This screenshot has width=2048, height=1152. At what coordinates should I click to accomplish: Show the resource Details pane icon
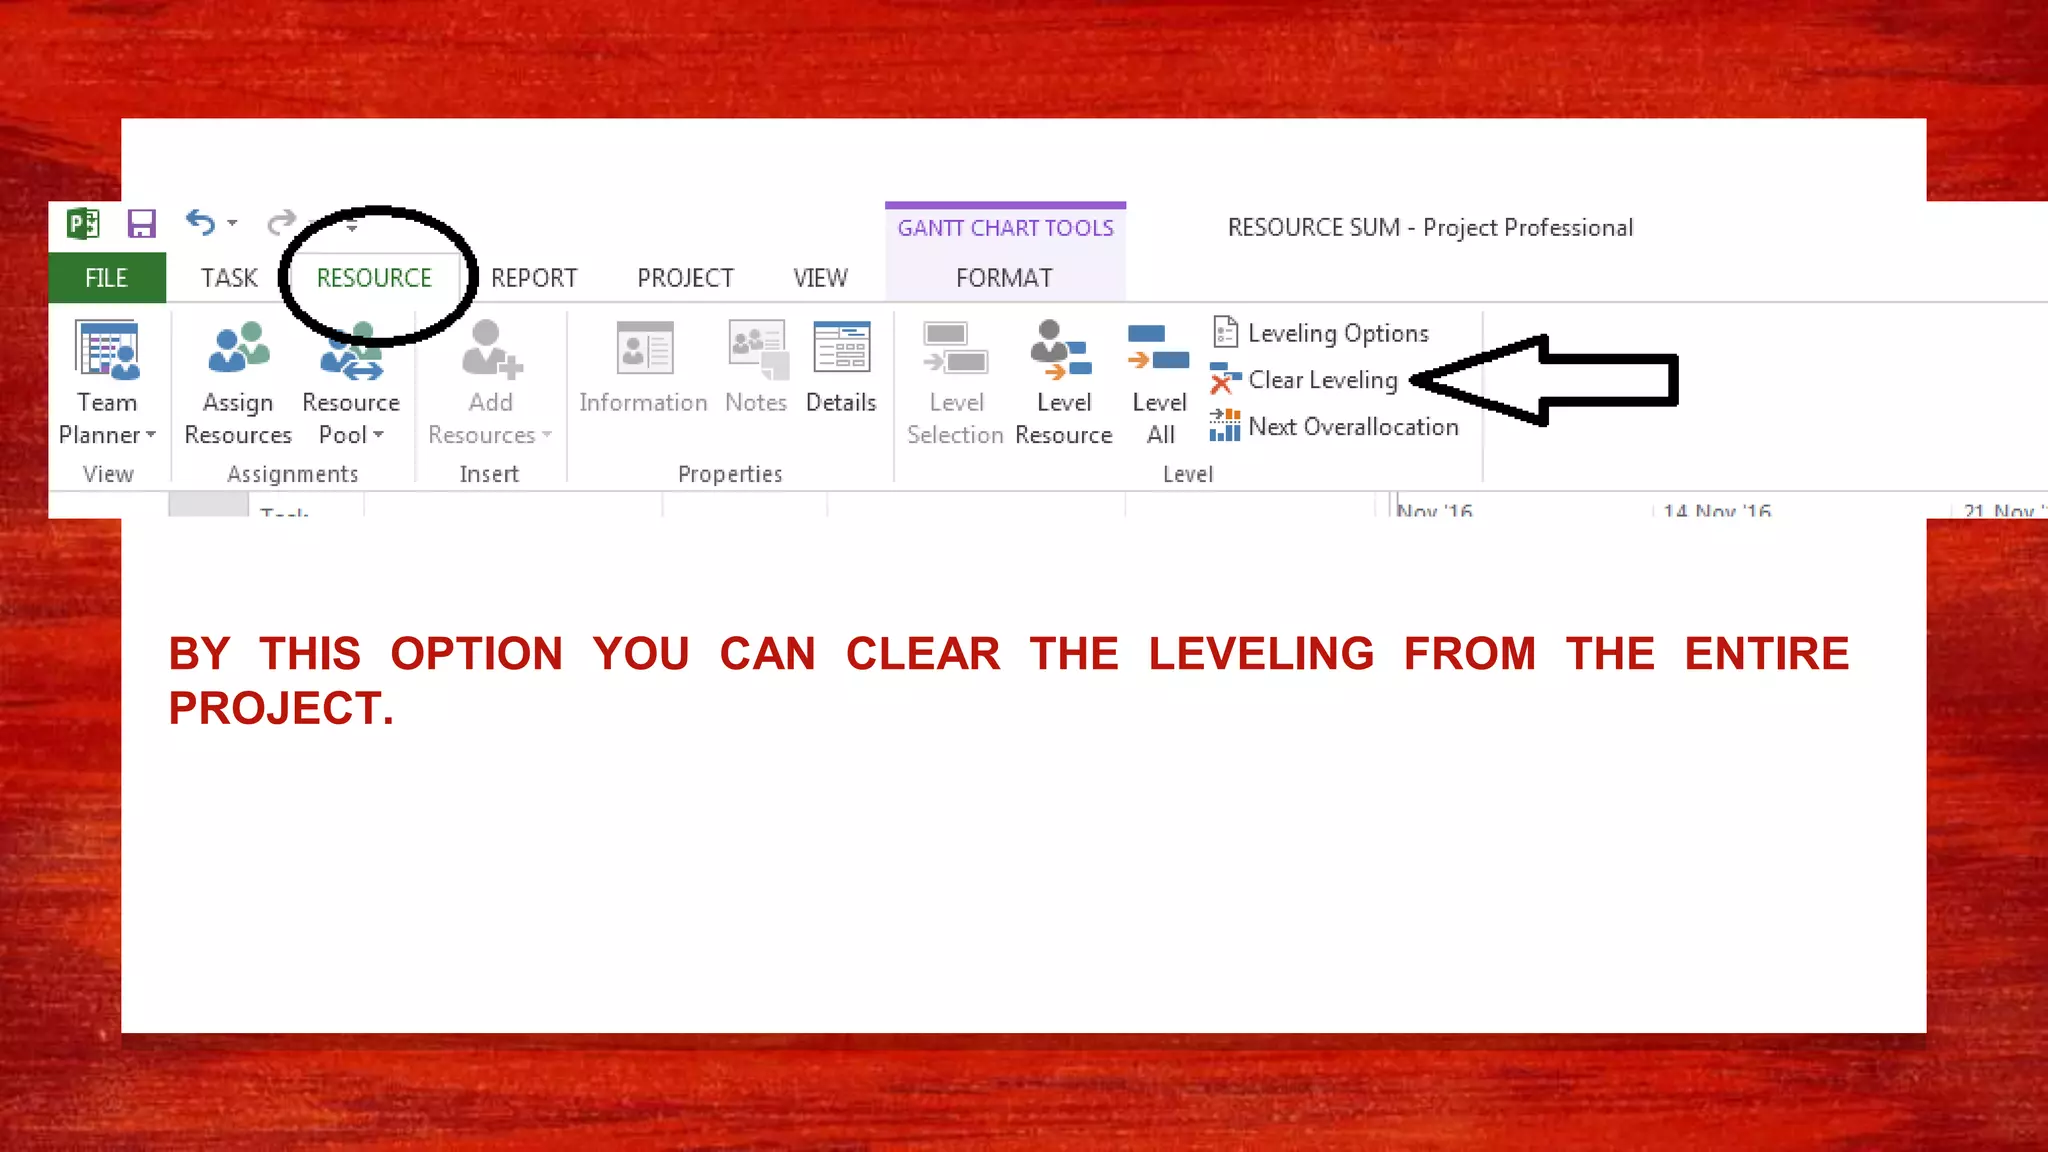842,348
